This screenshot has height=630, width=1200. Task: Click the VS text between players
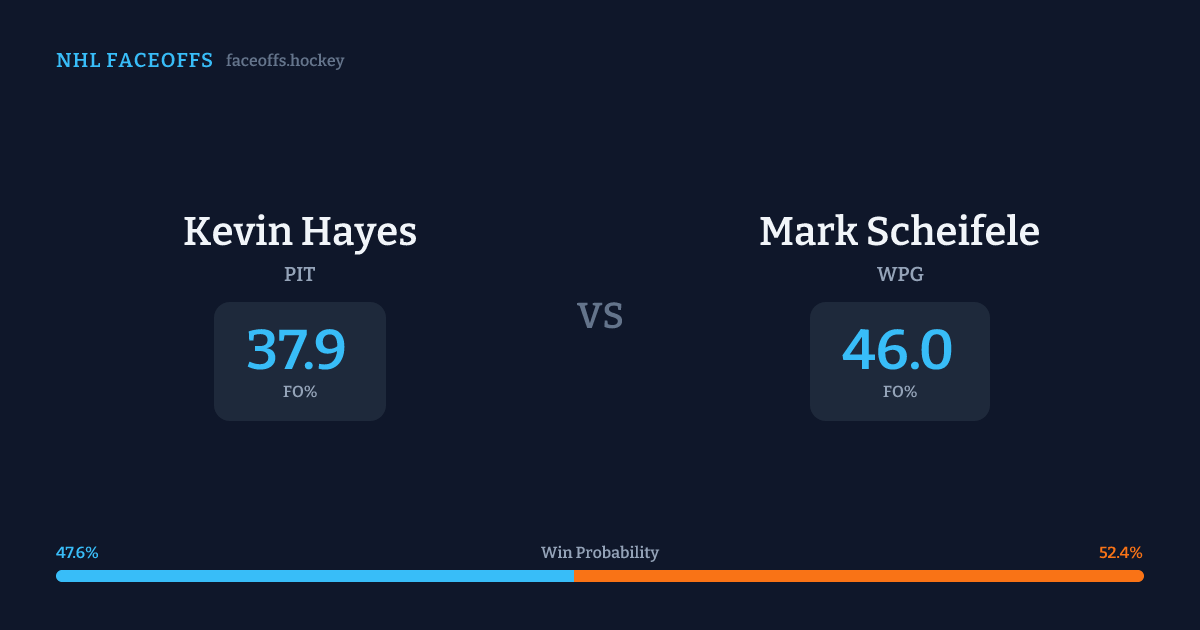coord(600,316)
